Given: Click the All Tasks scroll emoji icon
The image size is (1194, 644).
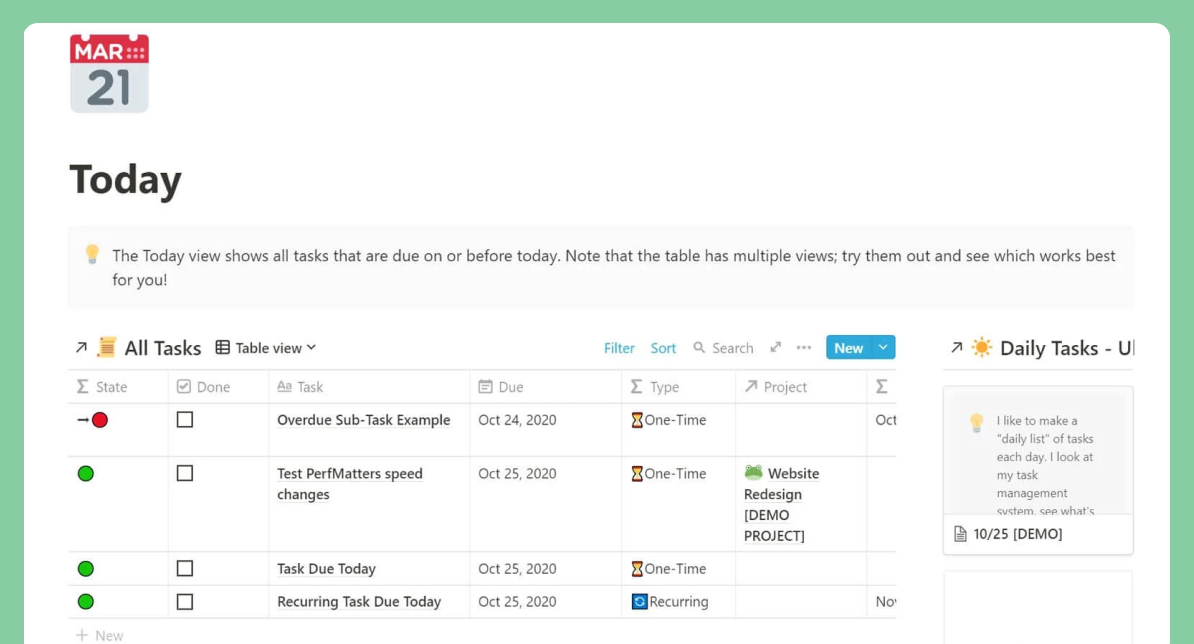Looking at the screenshot, I should click(107, 347).
